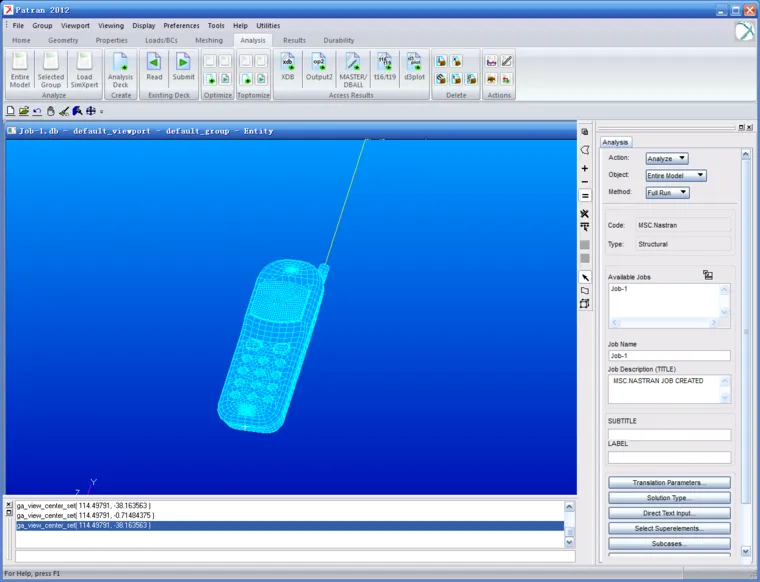Screen dimensions: 760x582
Task: Open the Action dropdown showing Analyze
Action: 666,158
